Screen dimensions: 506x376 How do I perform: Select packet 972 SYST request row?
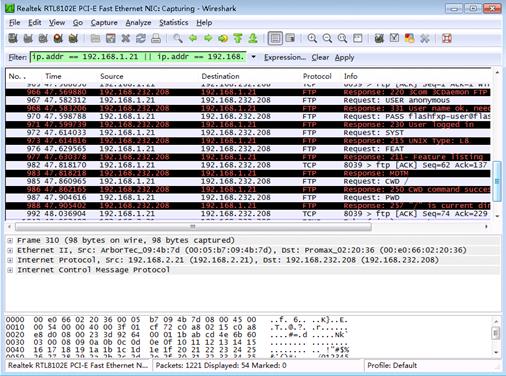coord(248,133)
